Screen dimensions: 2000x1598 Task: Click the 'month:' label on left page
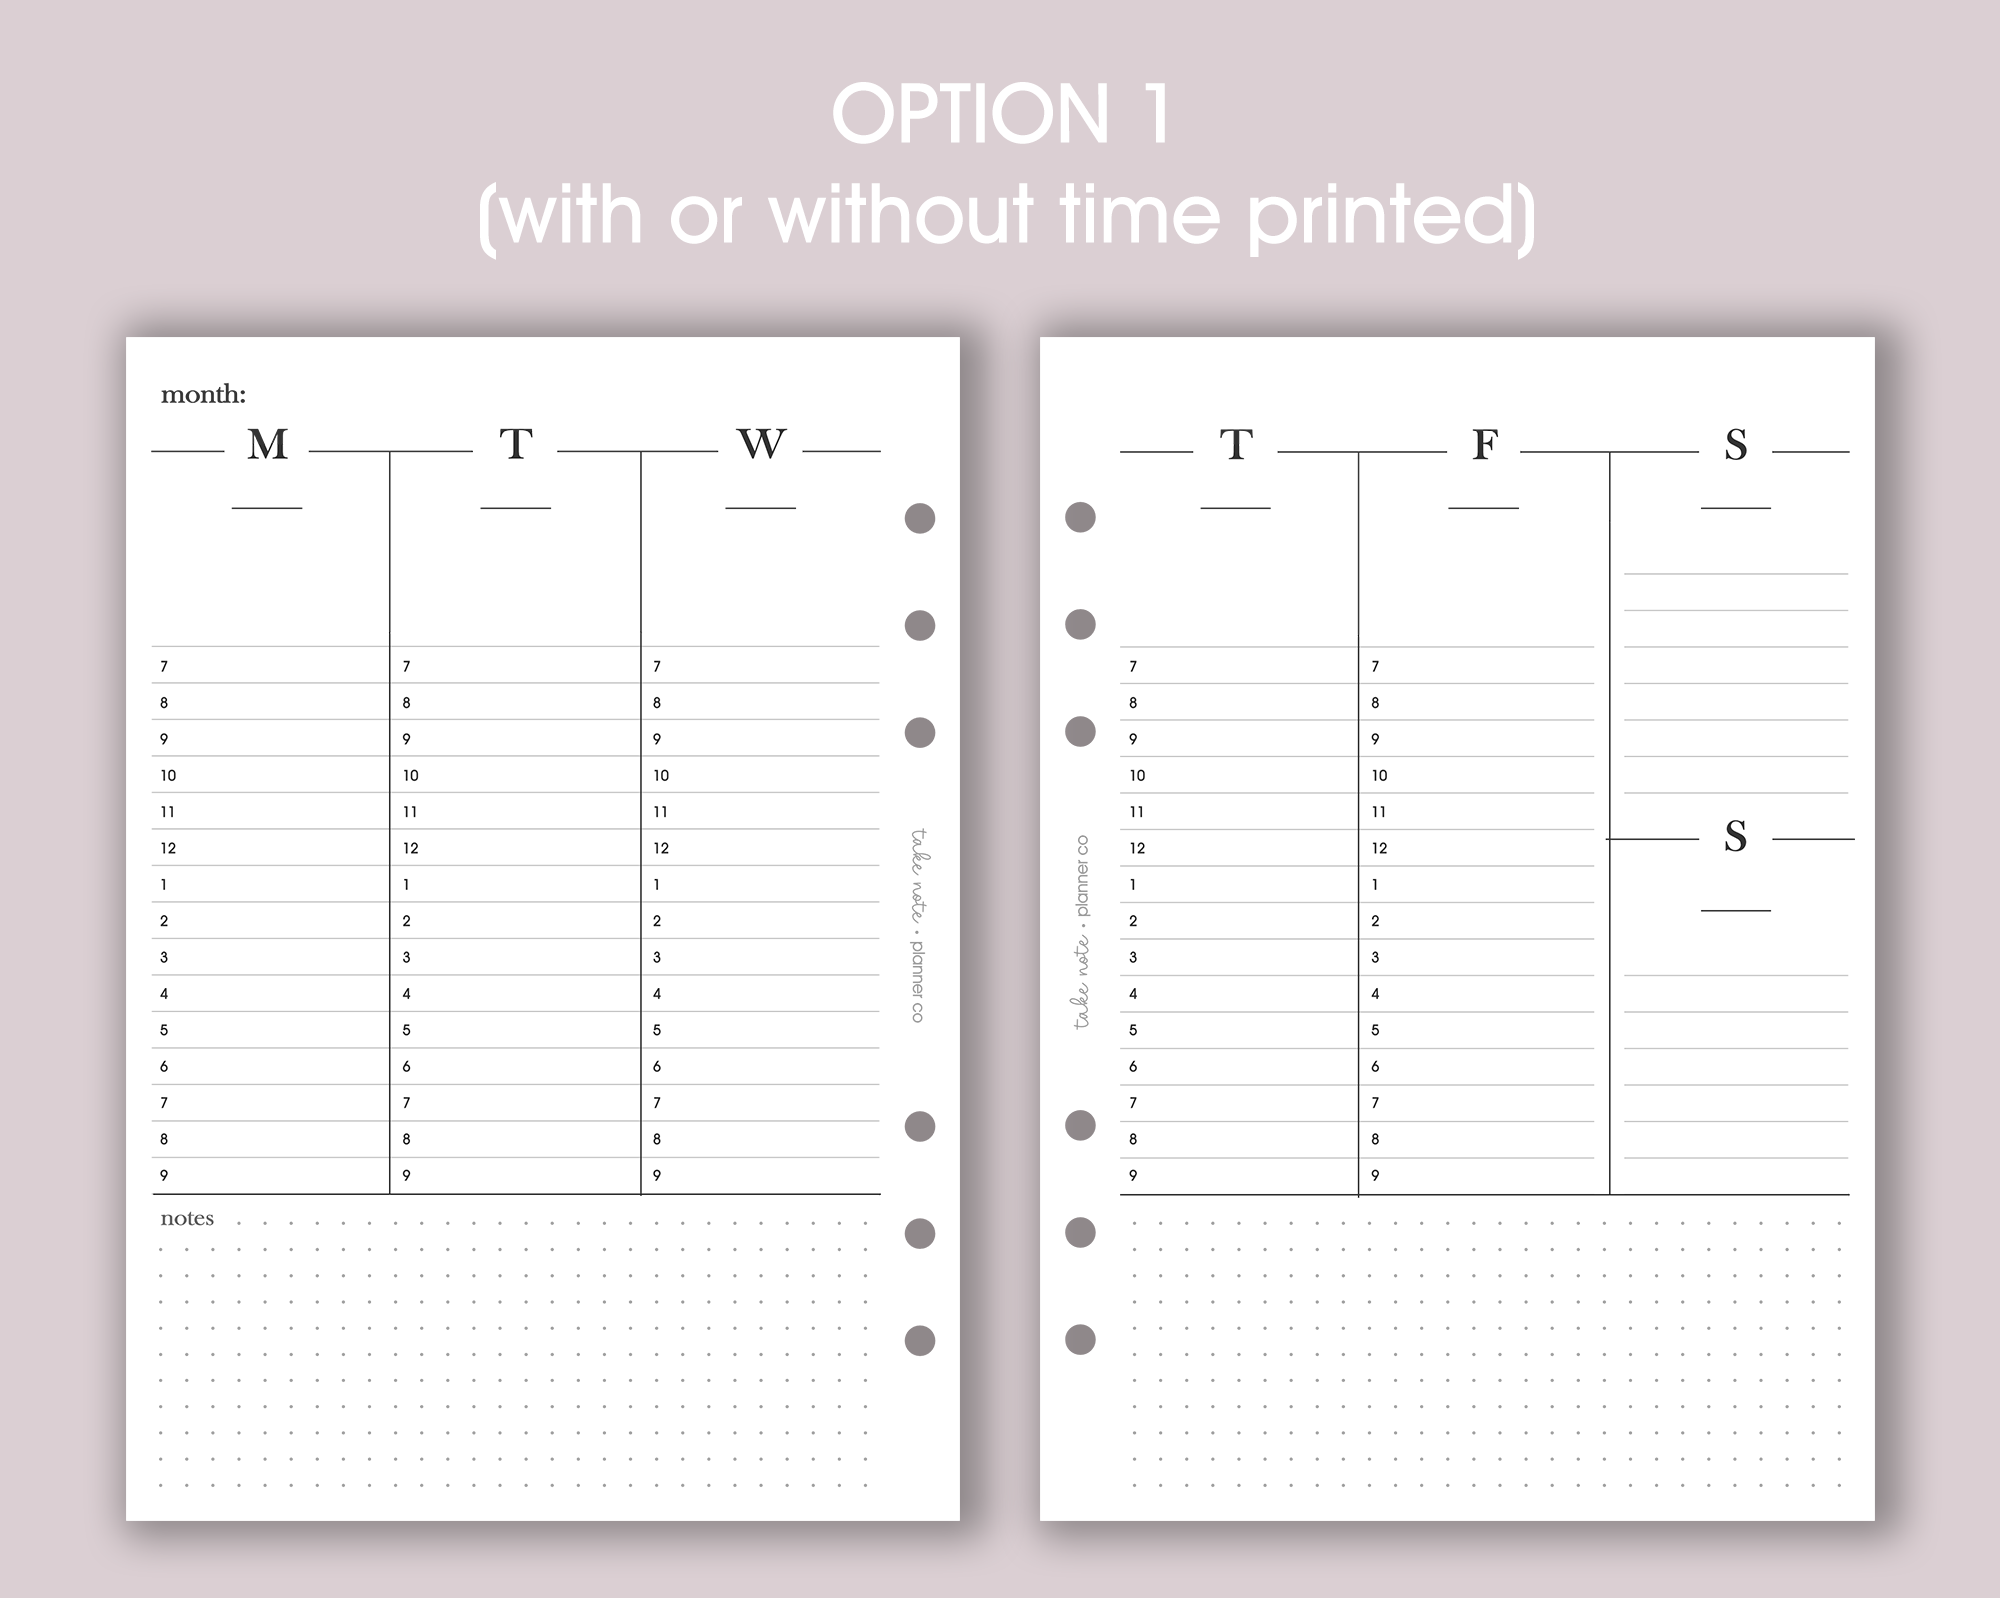click(x=203, y=395)
